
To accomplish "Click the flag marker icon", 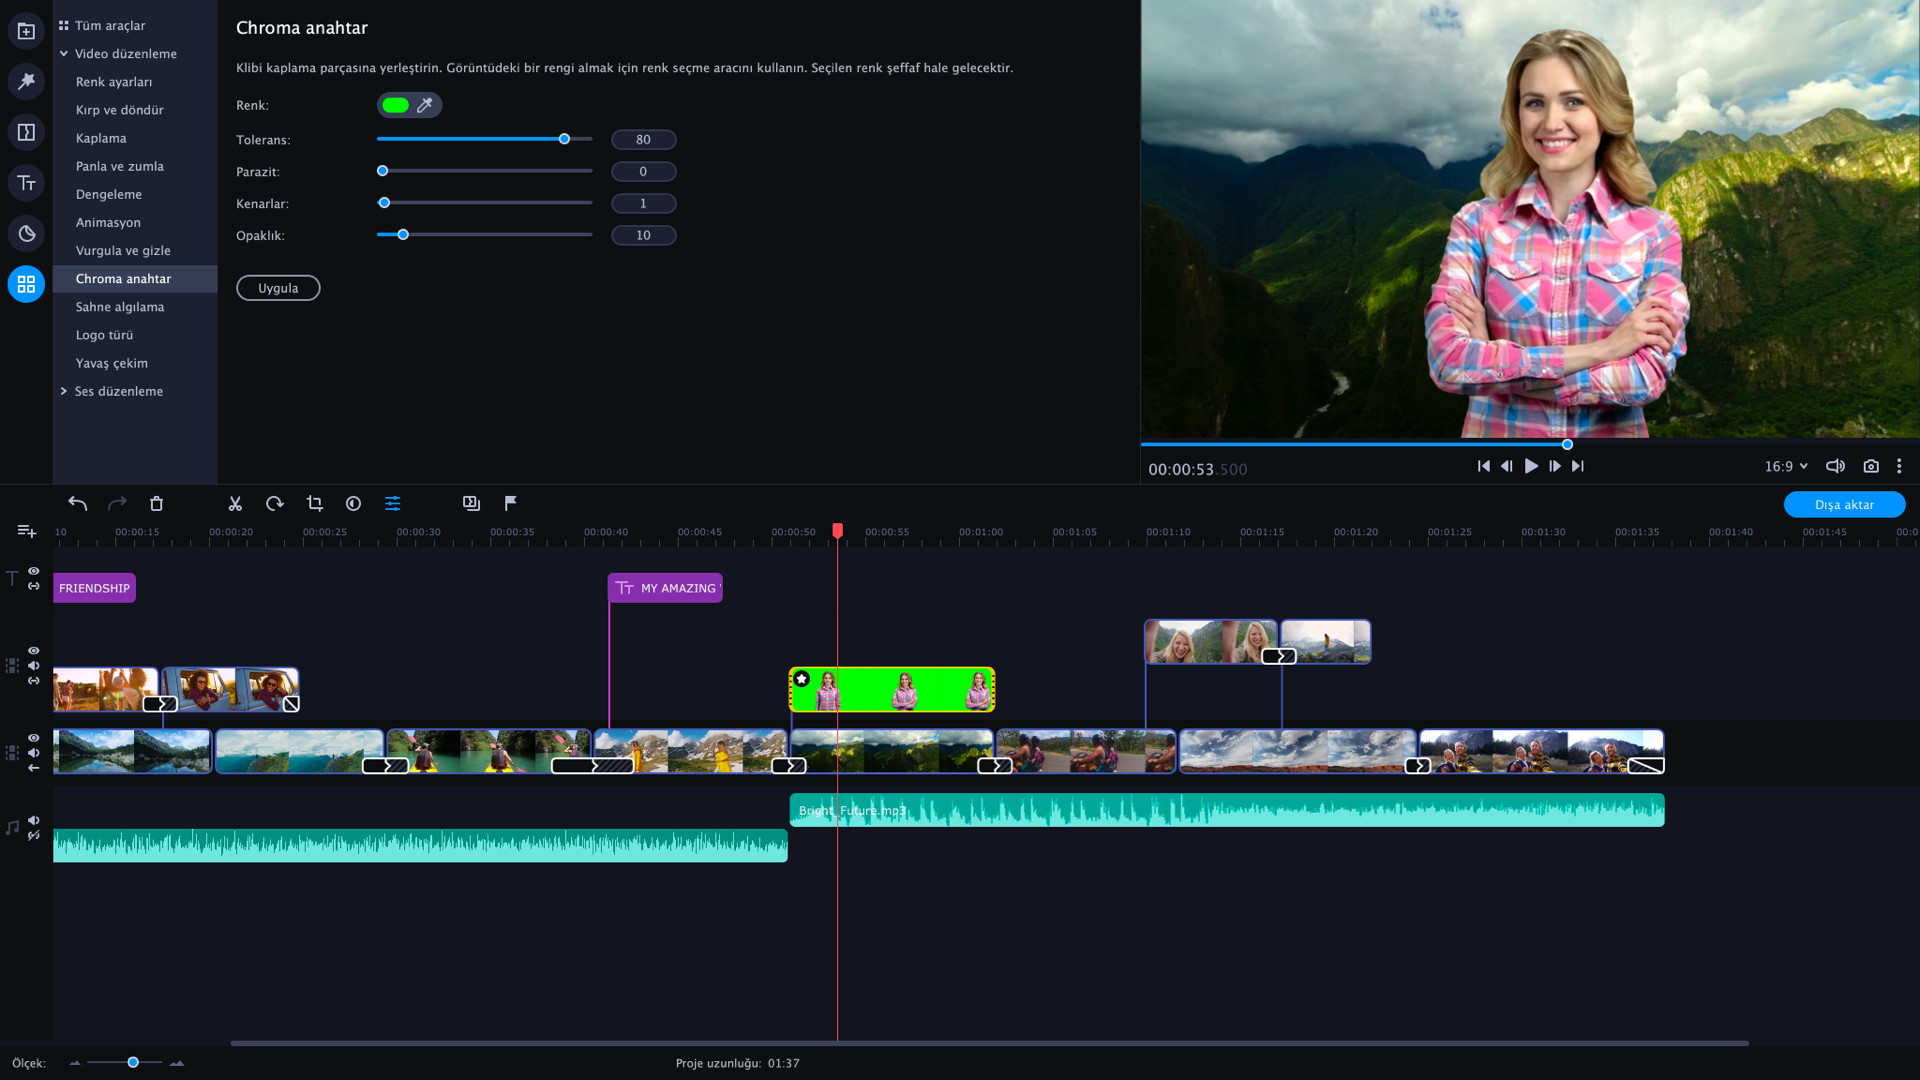I will coord(511,503).
